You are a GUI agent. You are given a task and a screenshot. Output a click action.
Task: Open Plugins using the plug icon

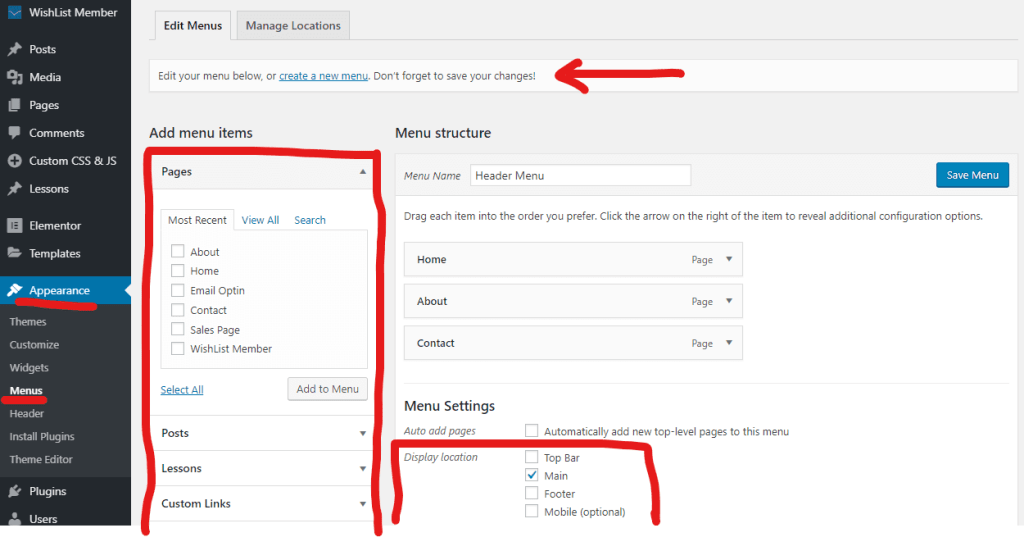[x=14, y=491]
